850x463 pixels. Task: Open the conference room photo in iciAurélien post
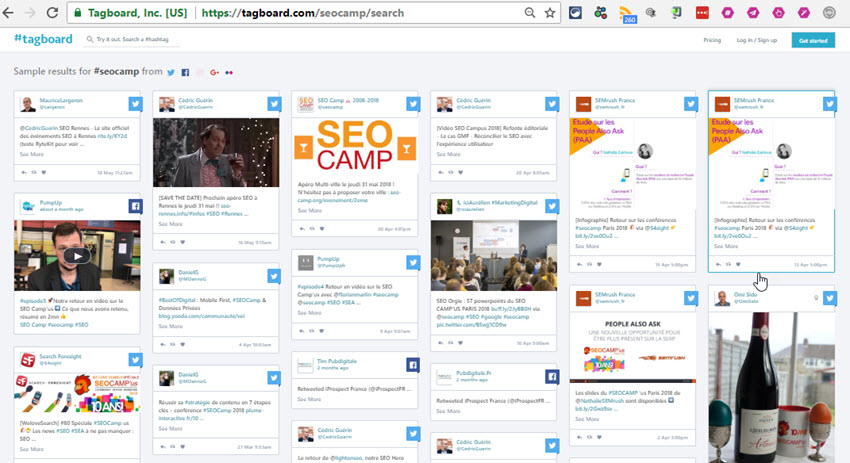(493, 255)
